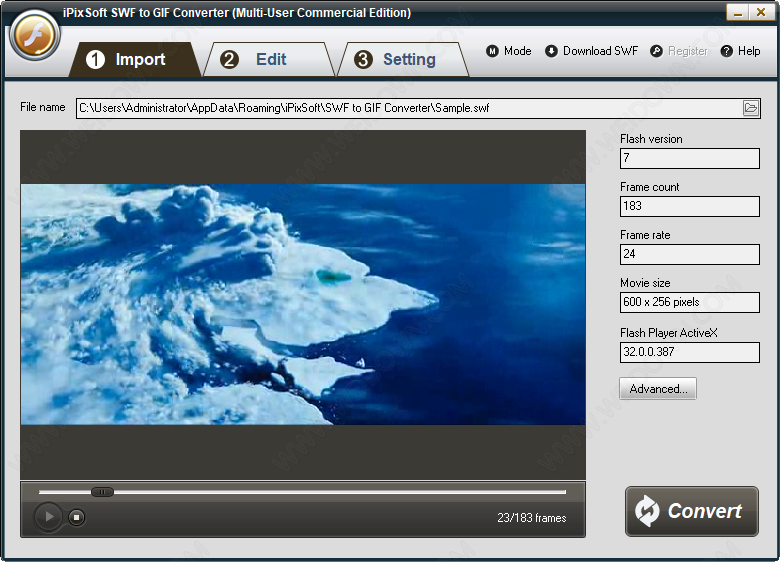The height and width of the screenshot is (562, 780).
Task: Click the "Frame rate" label
Action: 645,235
